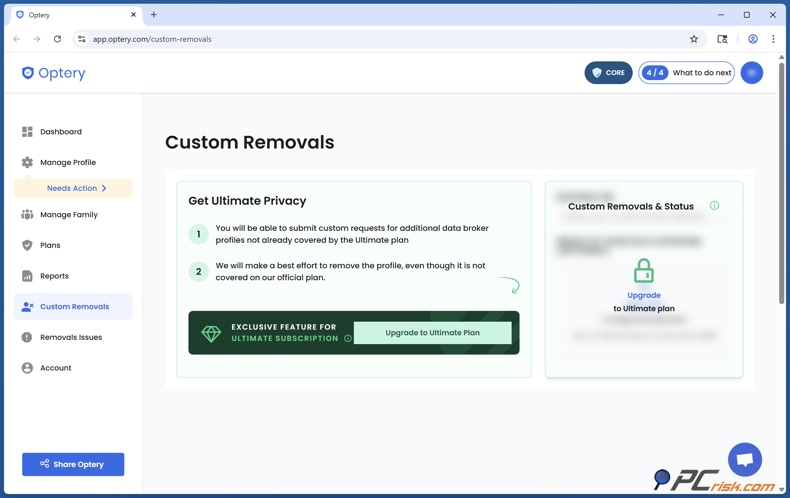Open the user avatar menu
Image resolution: width=790 pixels, height=498 pixels.
coord(752,73)
